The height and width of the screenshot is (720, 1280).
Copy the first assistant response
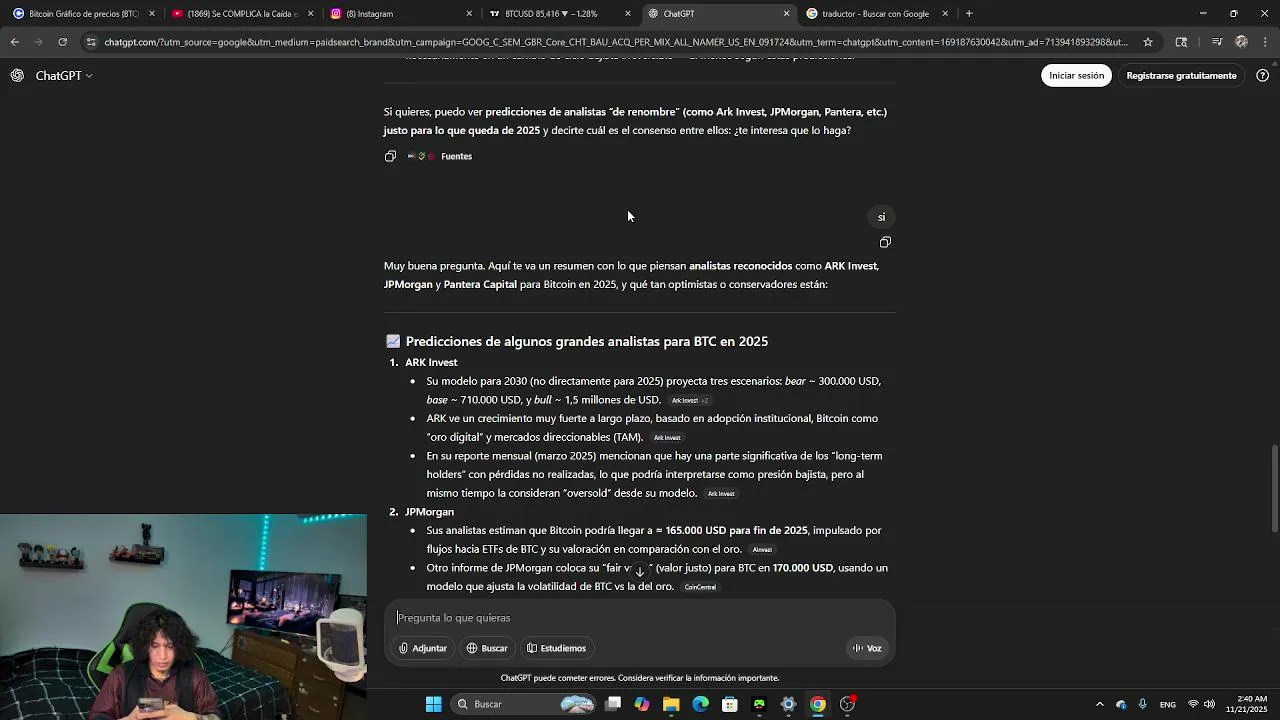390,157
